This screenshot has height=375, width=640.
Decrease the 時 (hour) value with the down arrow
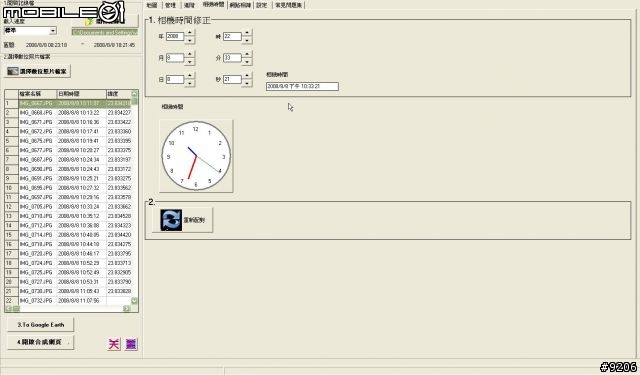[247, 40]
